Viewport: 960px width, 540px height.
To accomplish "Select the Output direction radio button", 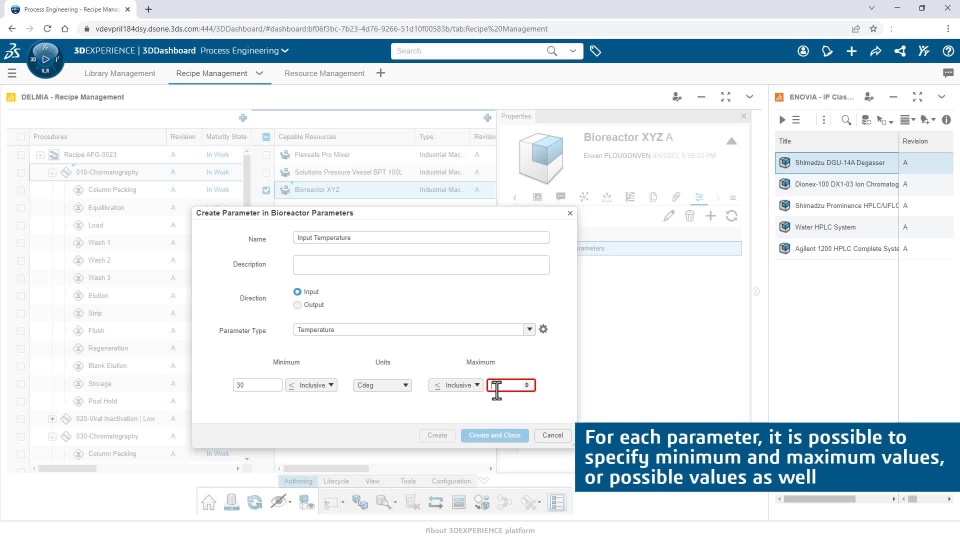I will (297, 305).
